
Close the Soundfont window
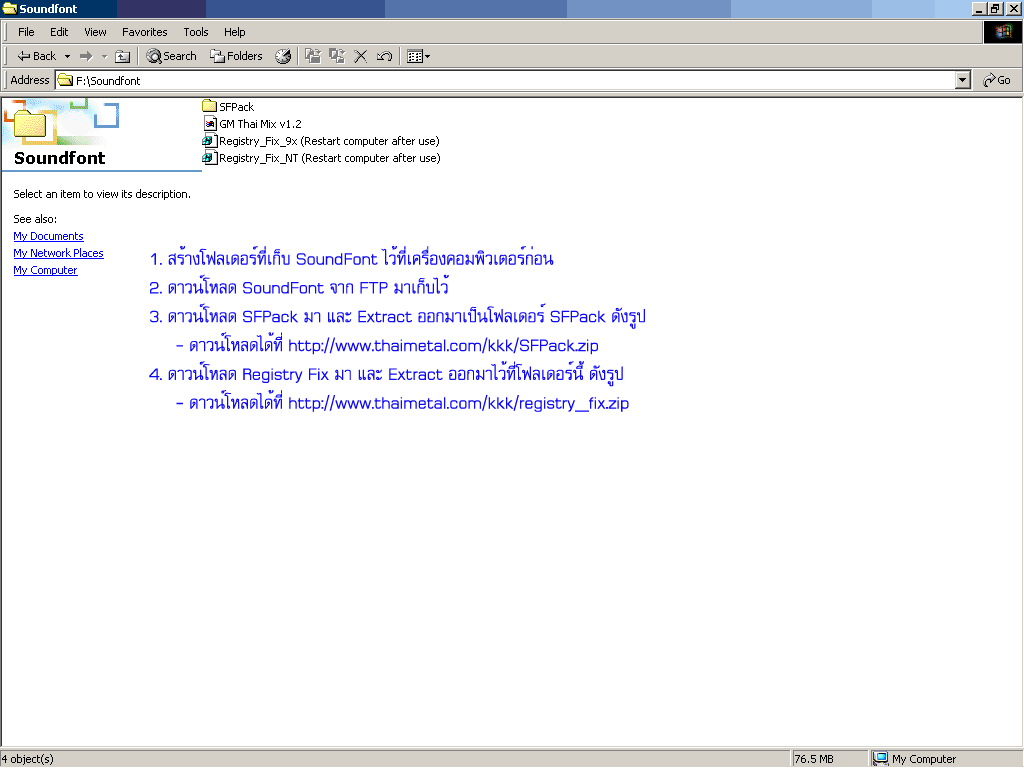point(1014,8)
